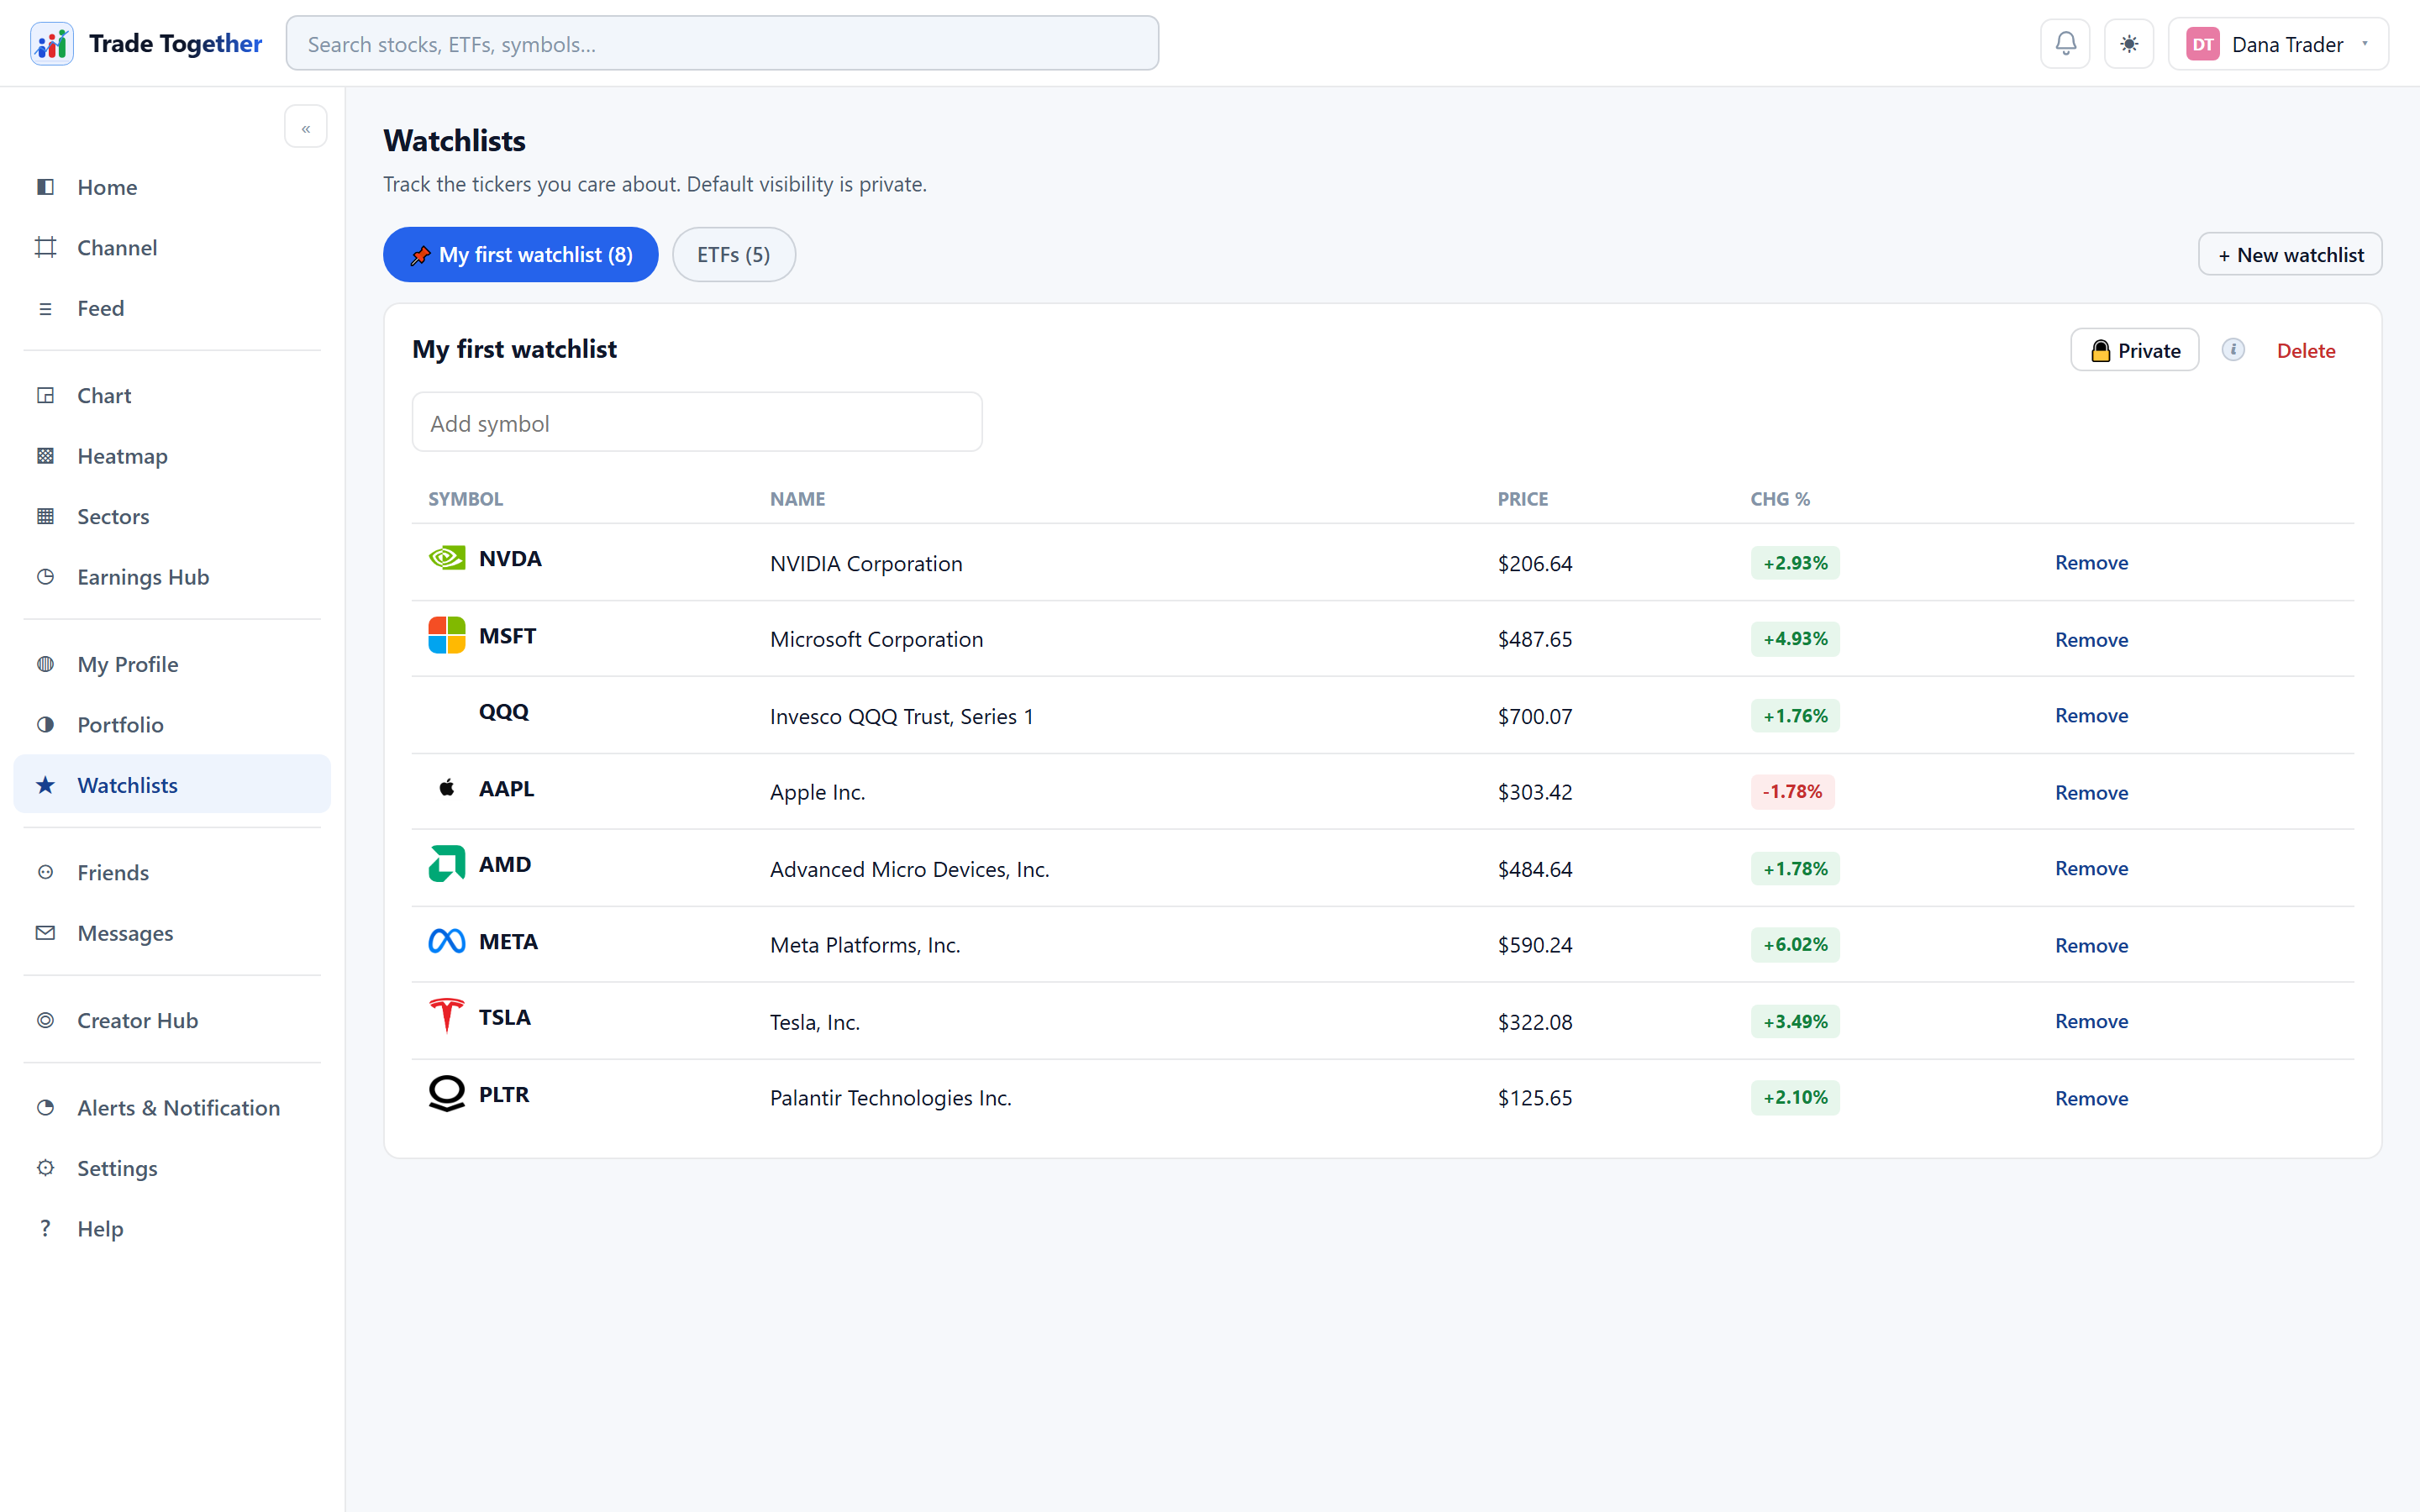Click the Watchlists star icon
2420x1512 pixels.
click(46, 785)
